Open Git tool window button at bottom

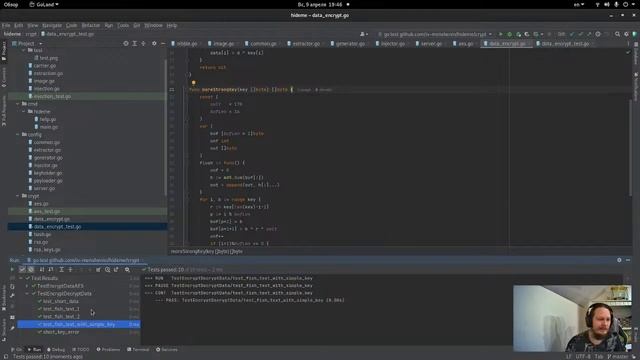coord(16,350)
